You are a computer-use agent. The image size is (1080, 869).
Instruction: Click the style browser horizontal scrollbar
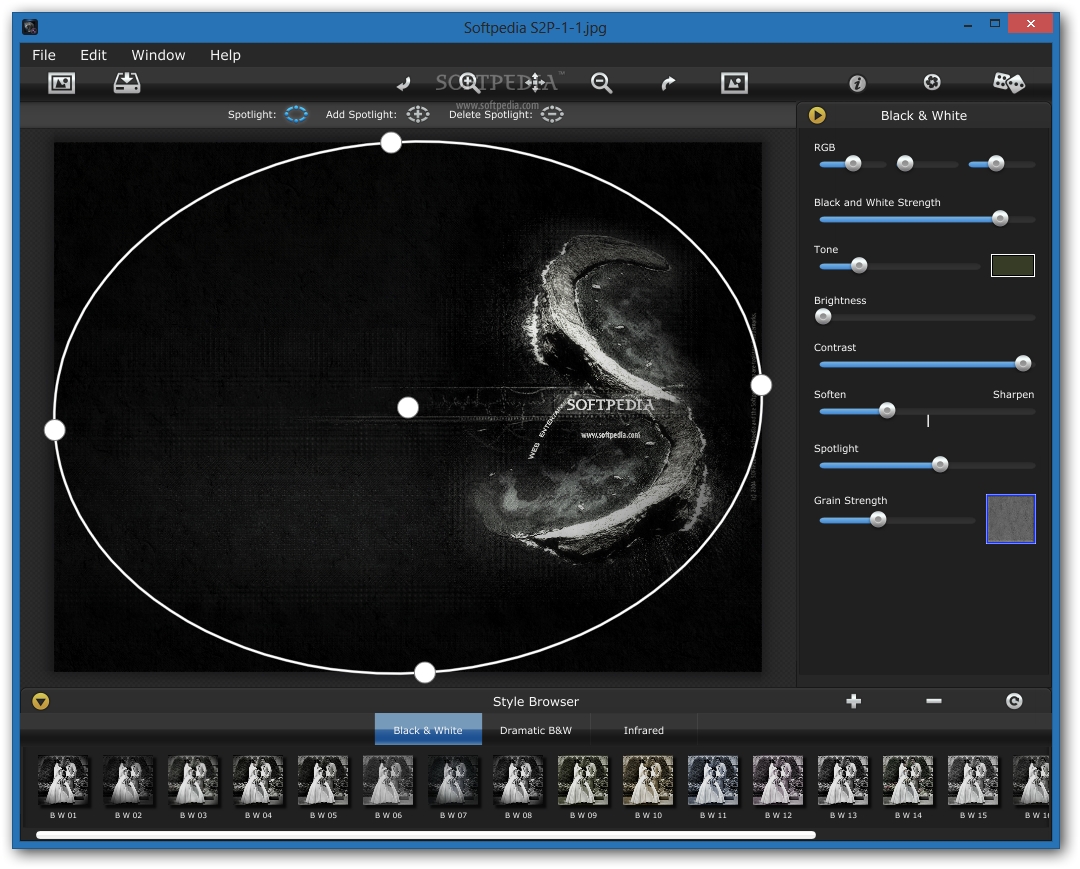click(426, 835)
